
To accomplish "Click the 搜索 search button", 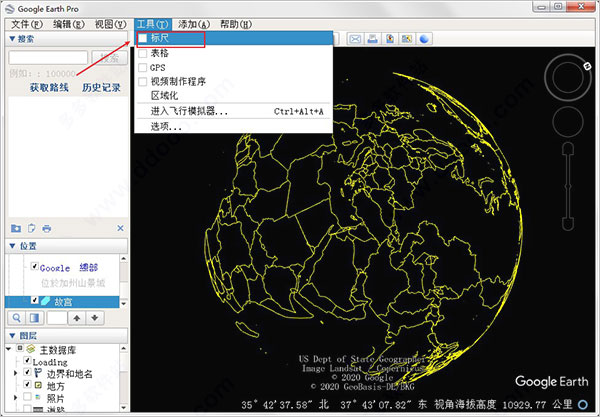I will (x=109, y=58).
